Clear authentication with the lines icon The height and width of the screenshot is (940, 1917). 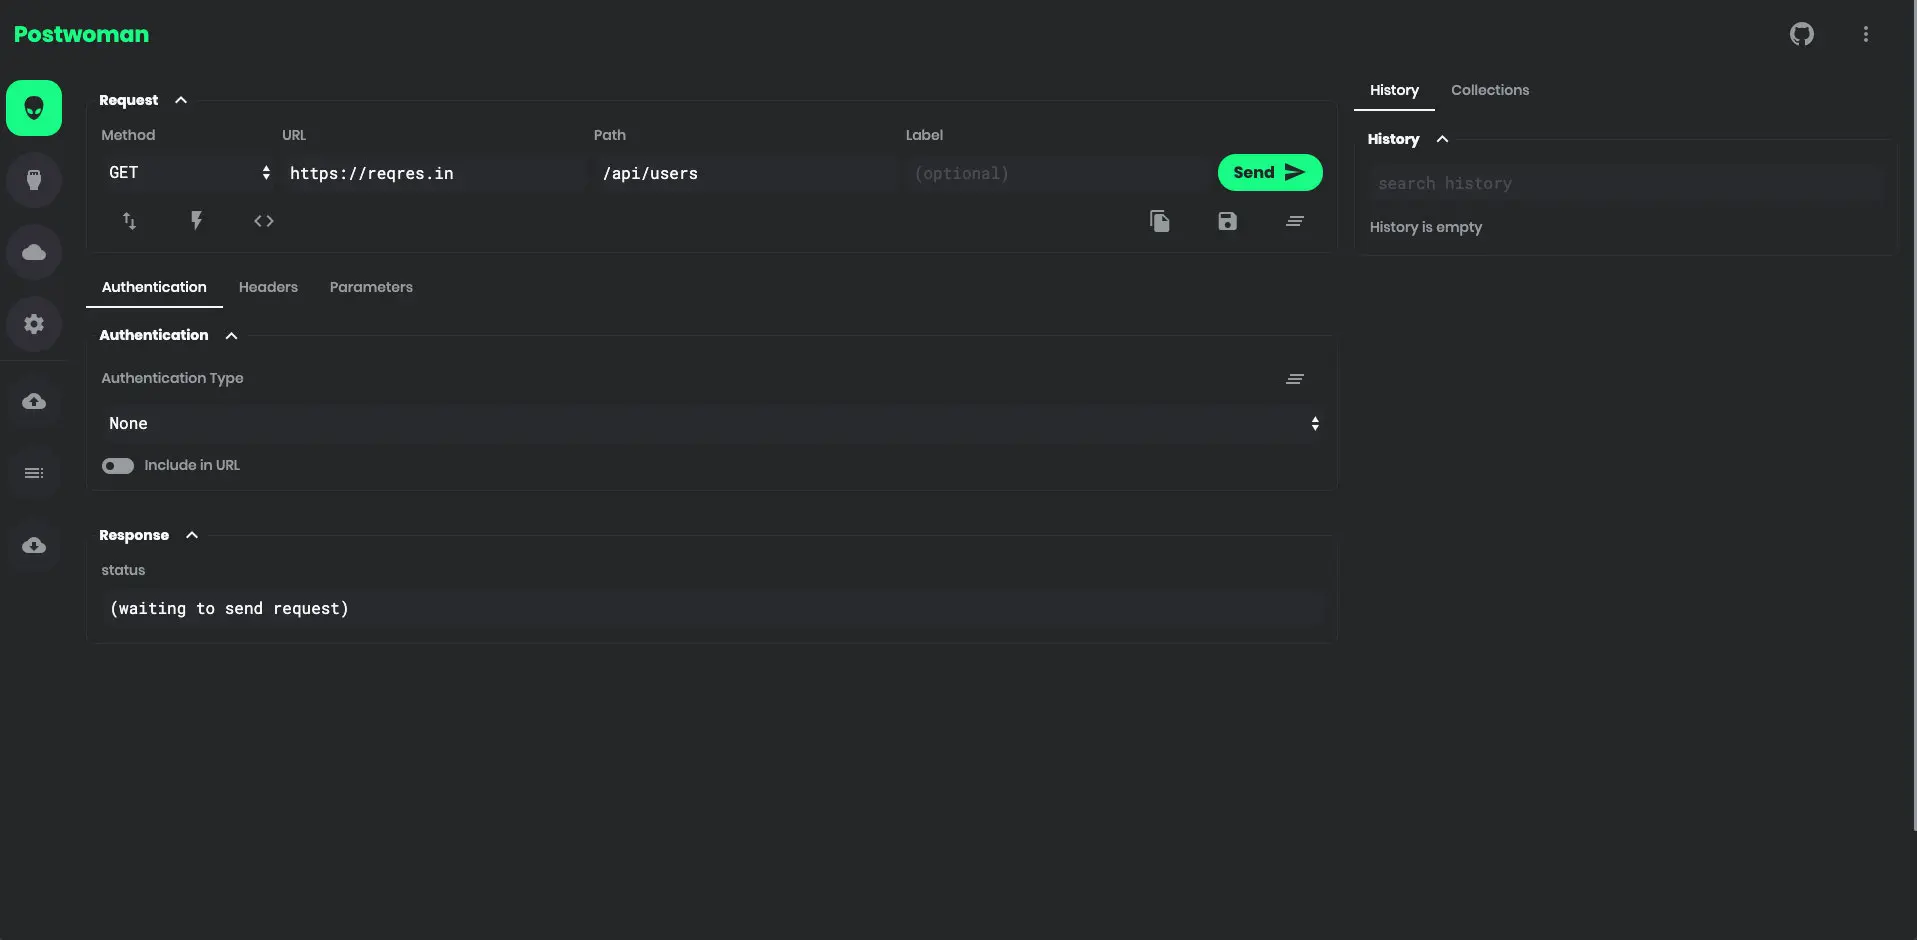tap(1295, 379)
